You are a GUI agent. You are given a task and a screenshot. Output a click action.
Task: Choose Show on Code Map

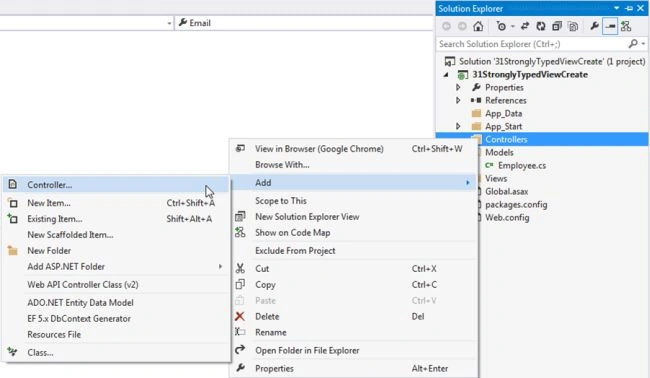[x=353, y=233]
